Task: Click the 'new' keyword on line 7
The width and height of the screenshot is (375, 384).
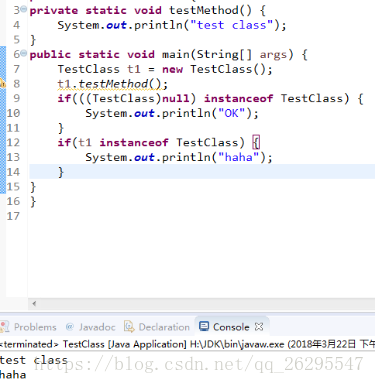Action: (x=172, y=69)
